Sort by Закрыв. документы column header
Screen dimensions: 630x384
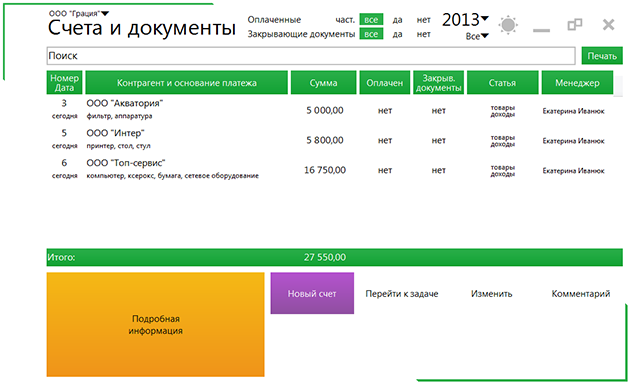(438, 83)
